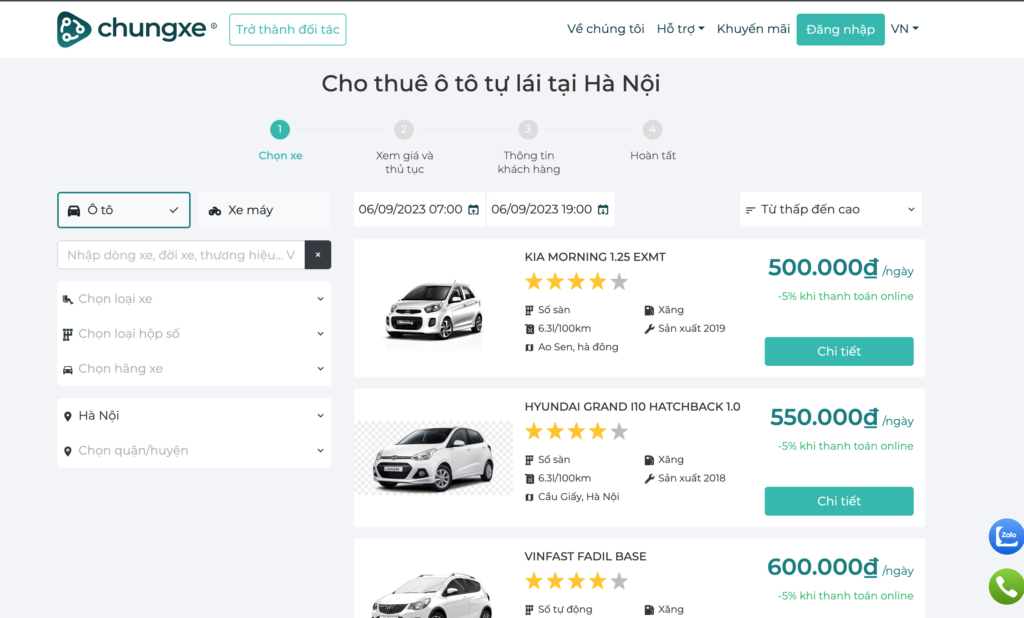
Task: Click the sort lines icon
Action: pos(750,210)
